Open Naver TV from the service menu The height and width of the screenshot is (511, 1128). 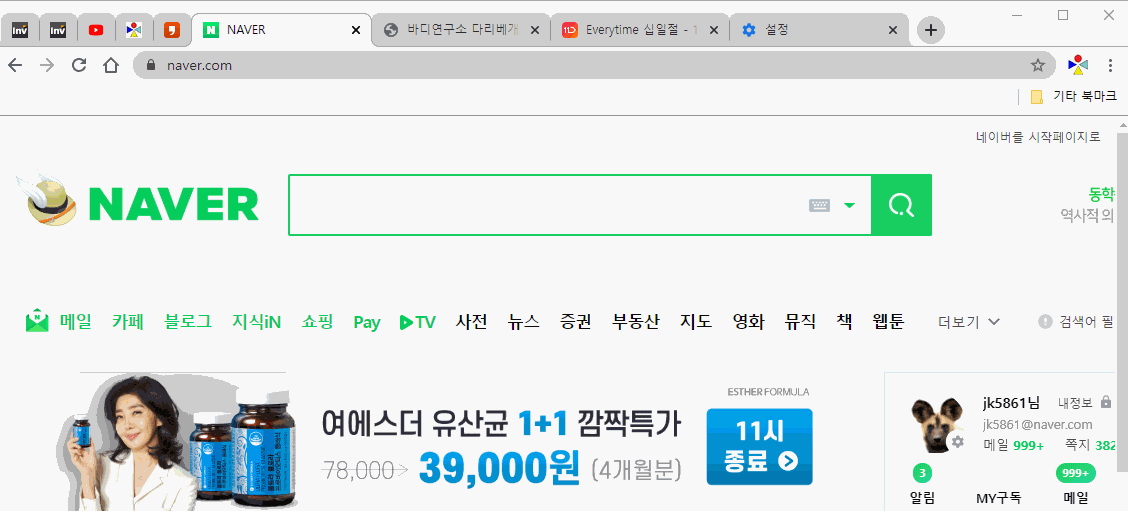(418, 322)
